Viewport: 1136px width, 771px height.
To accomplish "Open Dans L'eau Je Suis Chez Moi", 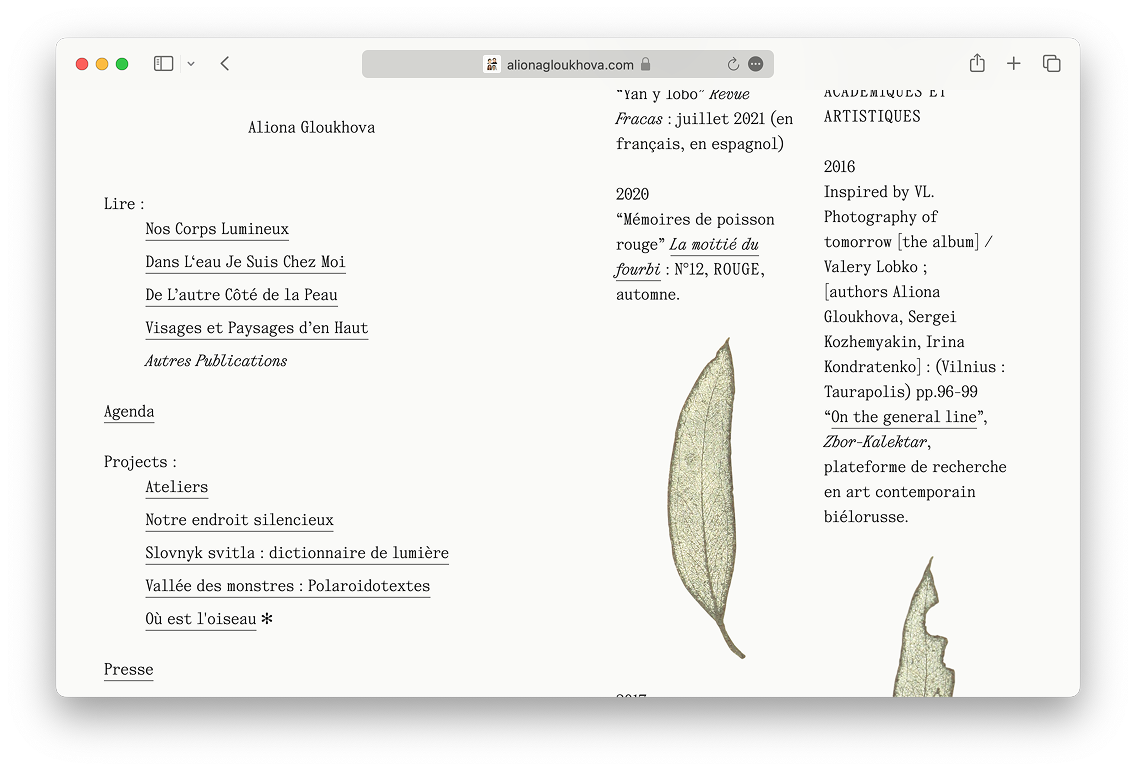I will (x=245, y=262).
